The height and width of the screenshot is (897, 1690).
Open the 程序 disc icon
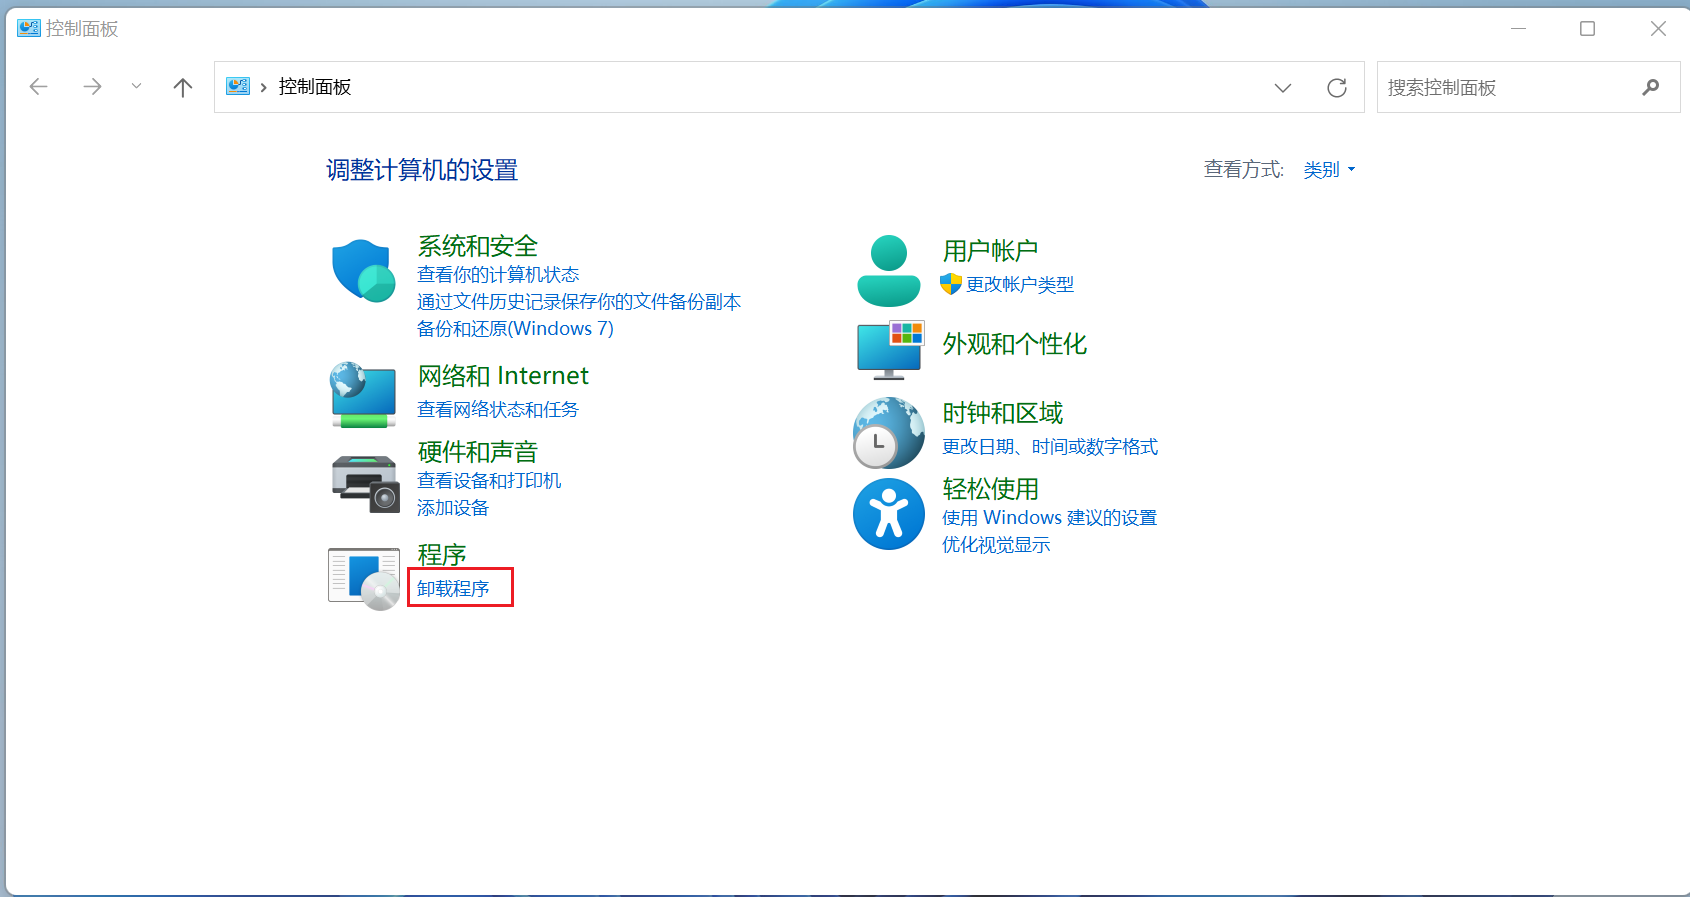click(x=364, y=578)
